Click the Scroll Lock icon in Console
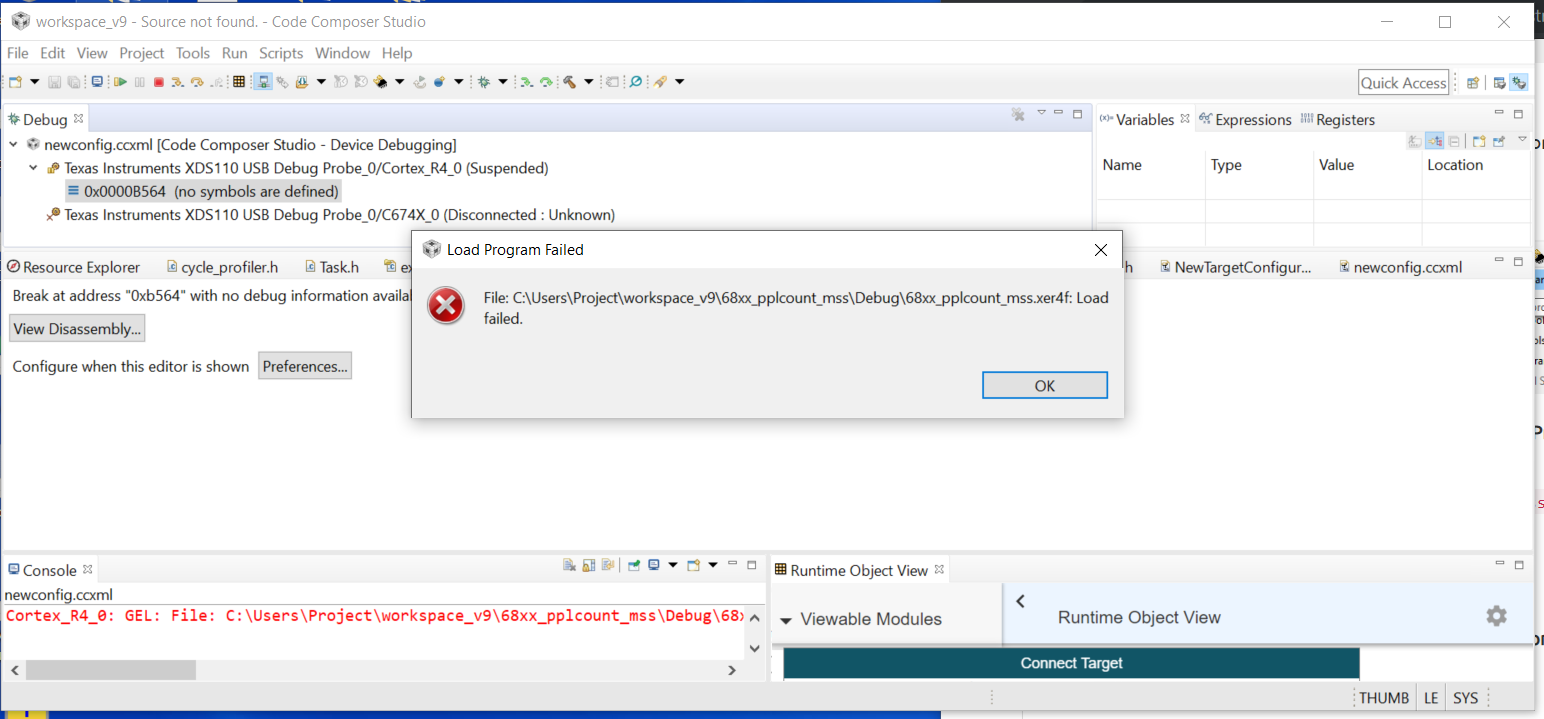The image size is (1544, 719). click(589, 565)
